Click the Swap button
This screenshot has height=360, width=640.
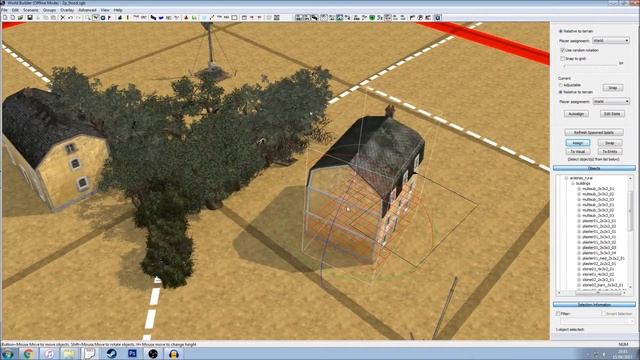pyautogui.click(x=610, y=143)
